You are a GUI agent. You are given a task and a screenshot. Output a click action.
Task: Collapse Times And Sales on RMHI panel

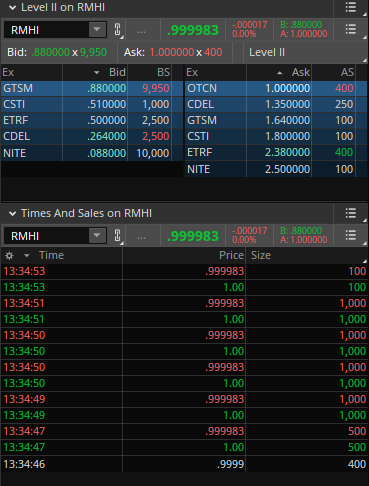pyautogui.click(x=12, y=213)
